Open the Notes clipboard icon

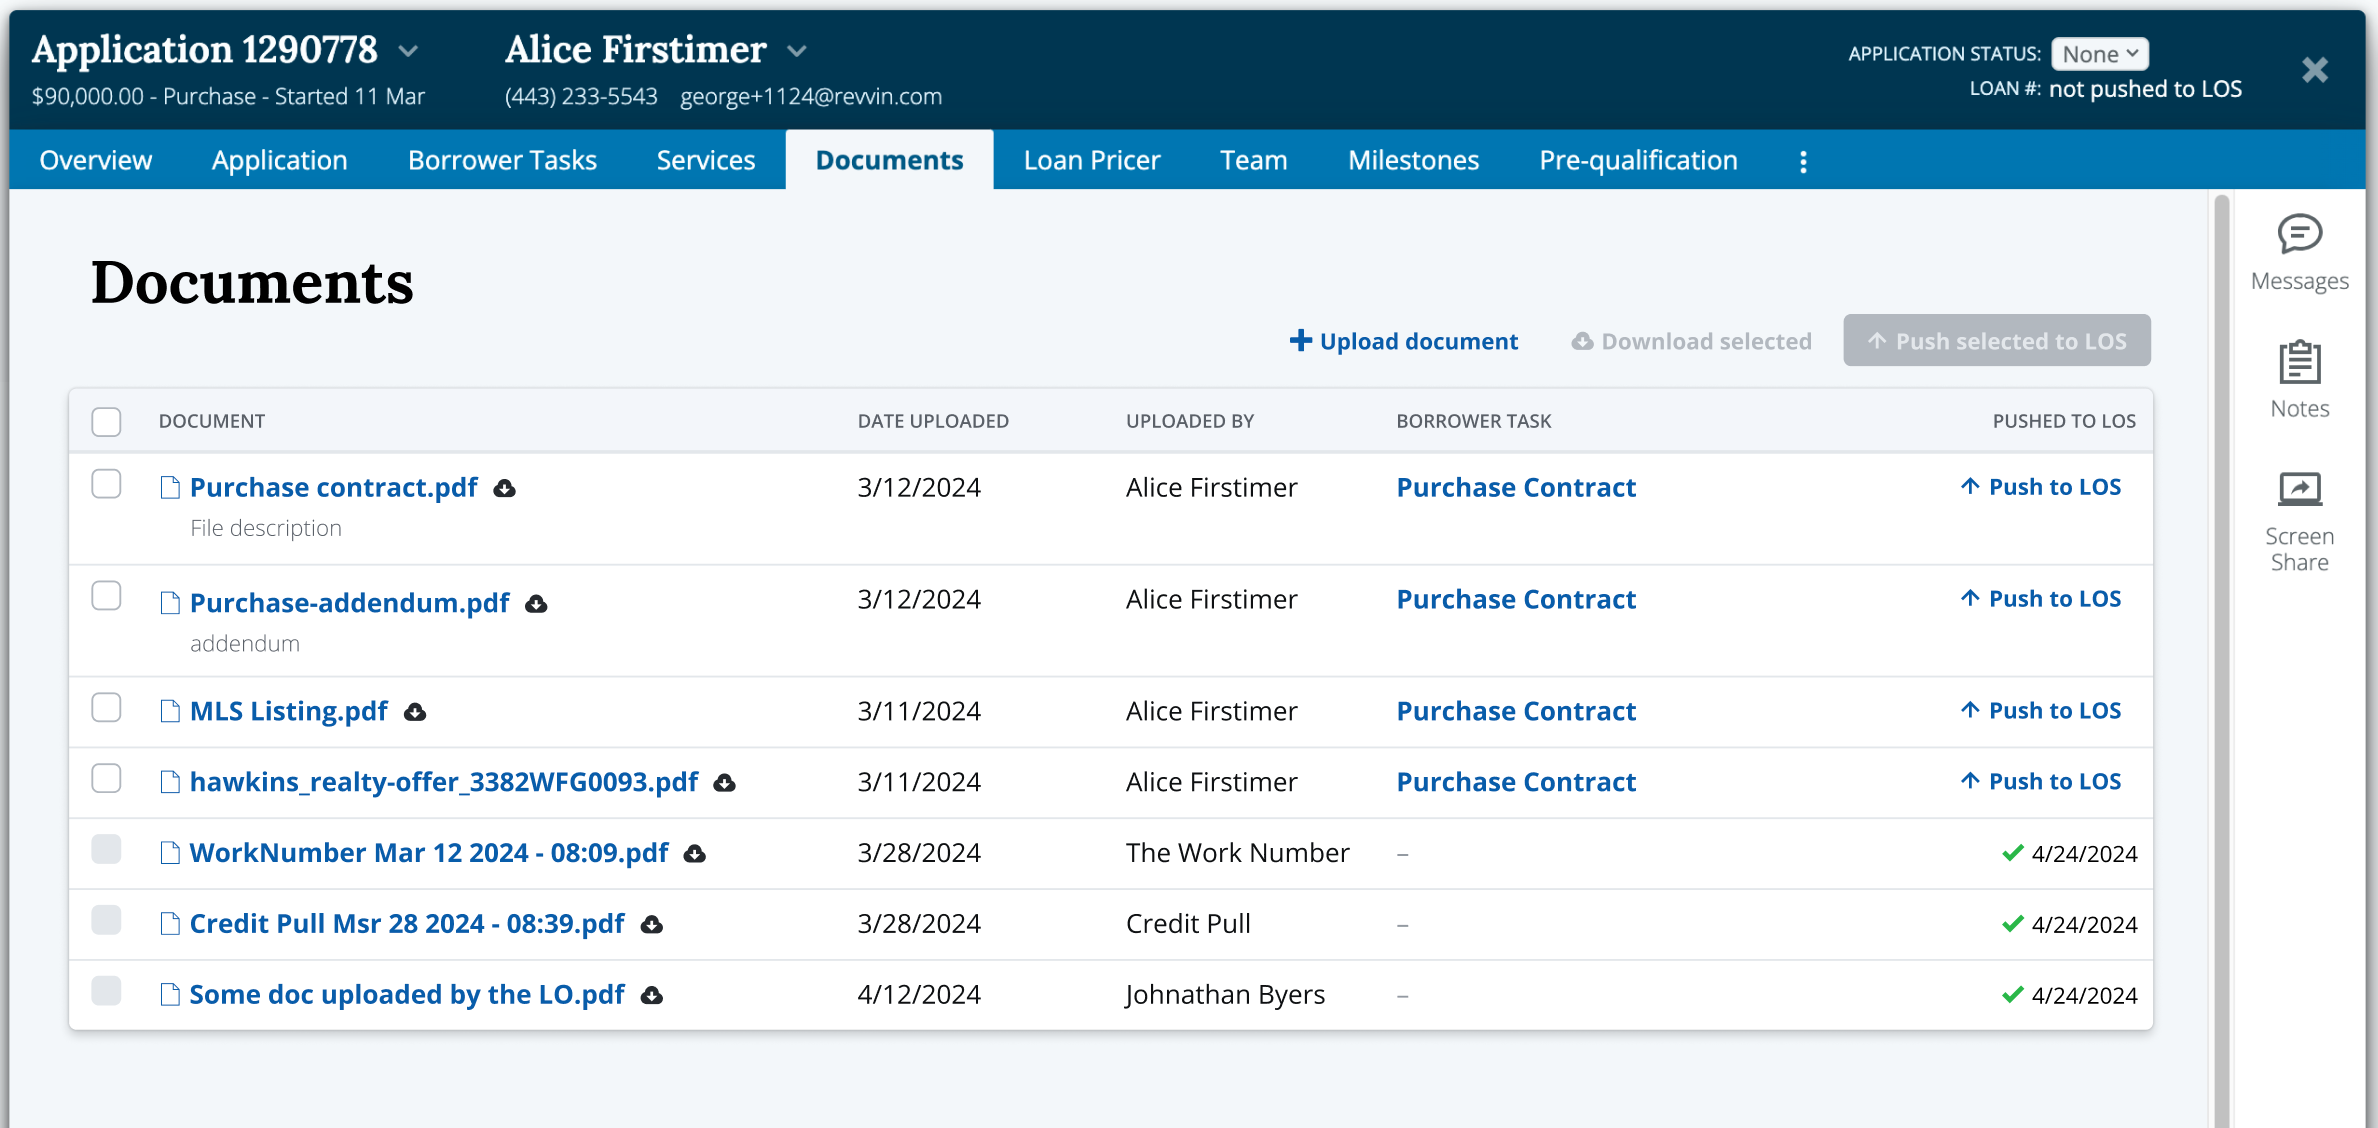pos(2299,362)
